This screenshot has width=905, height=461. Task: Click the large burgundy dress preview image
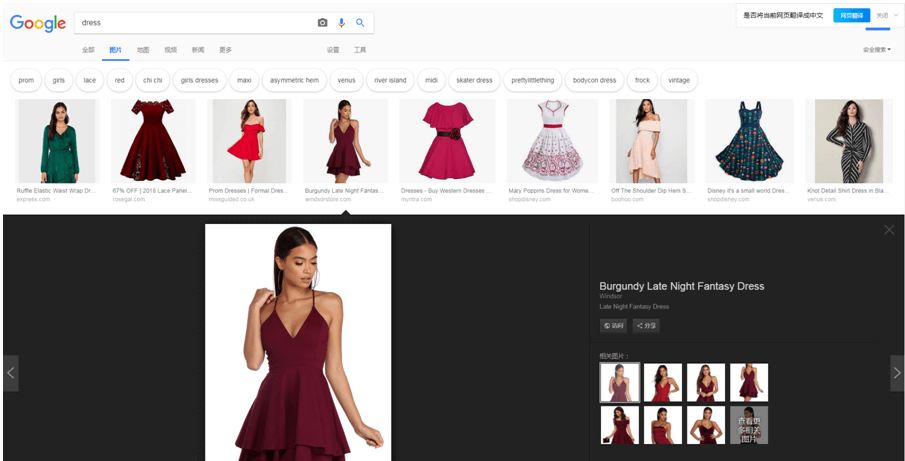click(298, 343)
